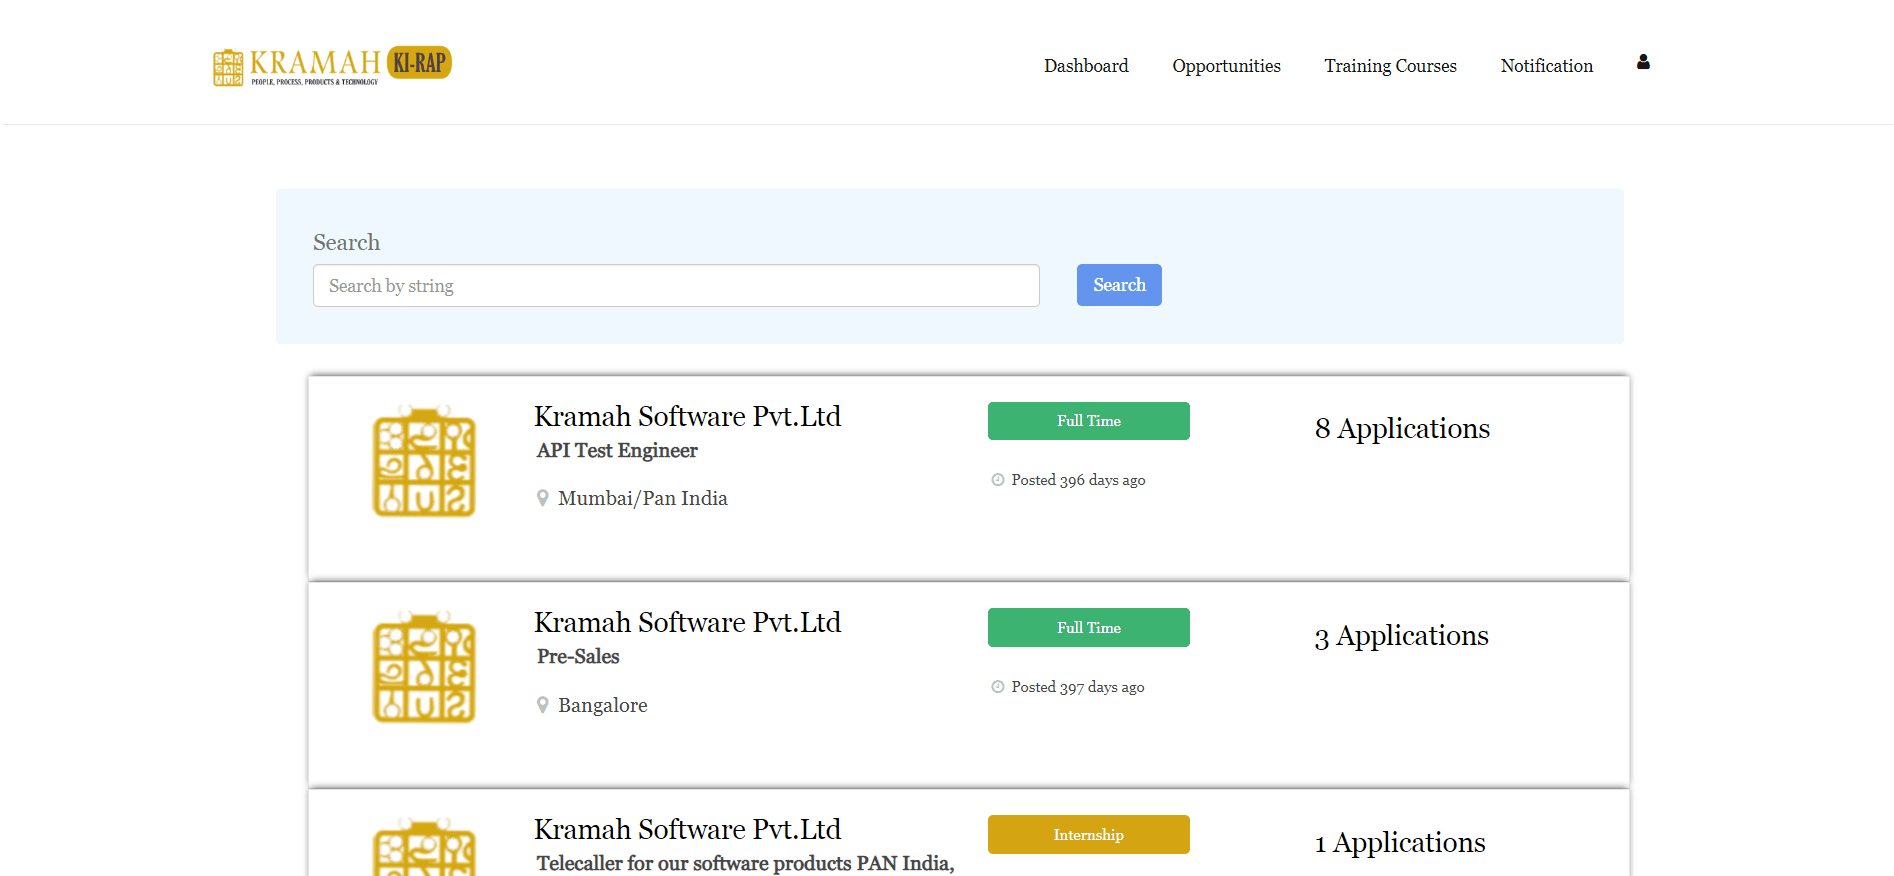The image size is (1894, 876).
Task: Click Full Time badge for API Test Engineer
Action: point(1088,421)
